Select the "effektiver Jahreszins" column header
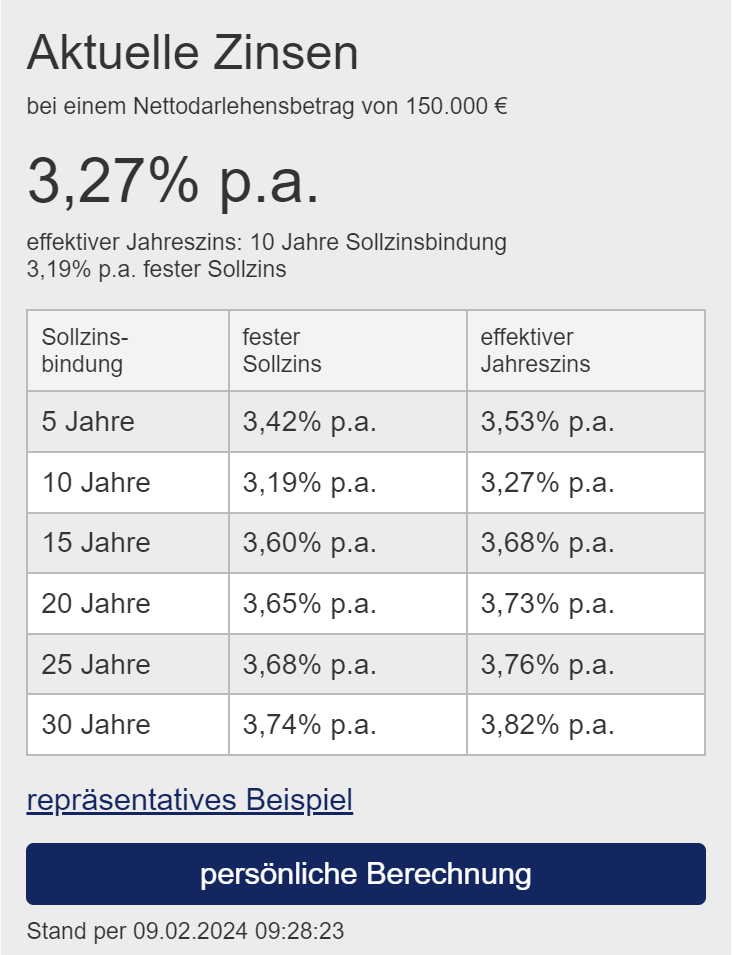Image resolution: width=732 pixels, height=955 pixels. [x=535, y=351]
